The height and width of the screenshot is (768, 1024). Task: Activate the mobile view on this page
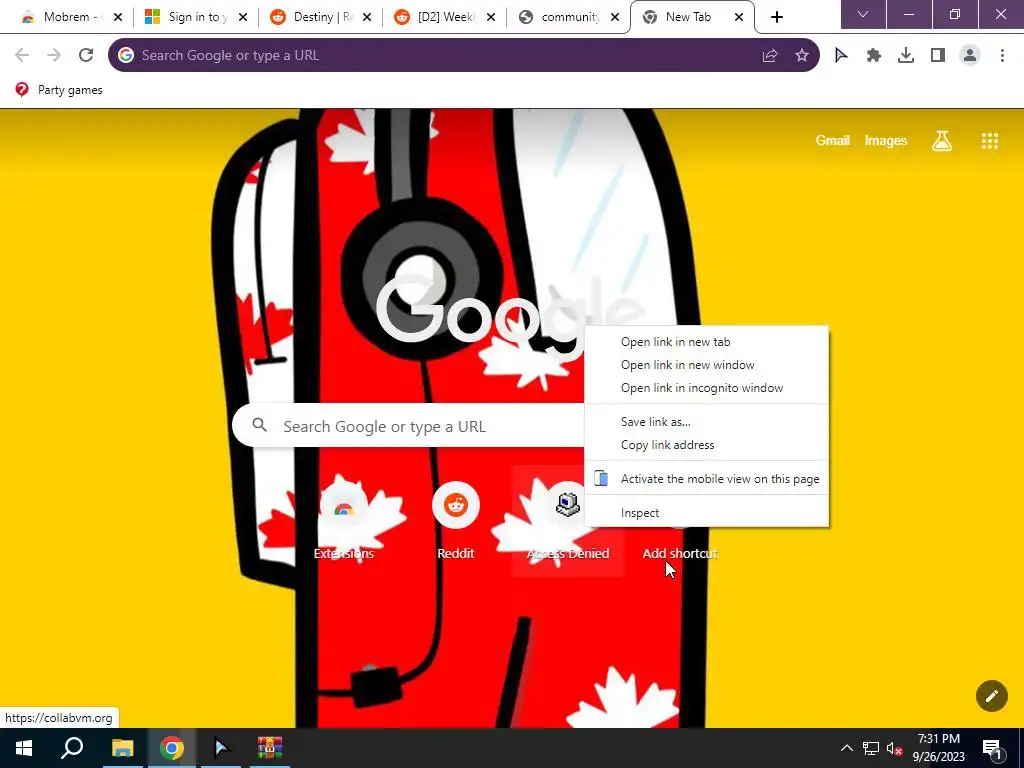(x=707, y=479)
